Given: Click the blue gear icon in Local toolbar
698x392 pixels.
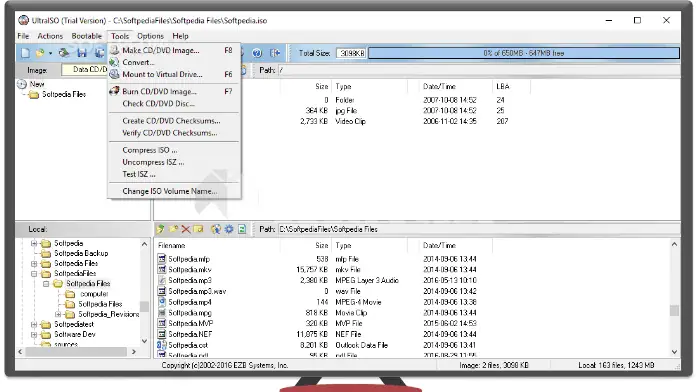Looking at the screenshot, I should click(x=229, y=229).
